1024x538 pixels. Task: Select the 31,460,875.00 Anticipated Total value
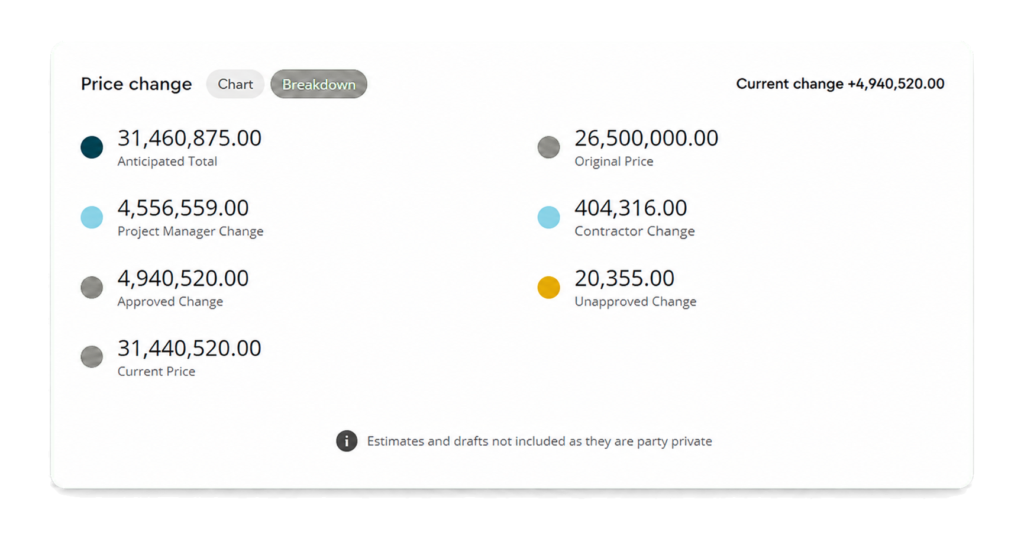[x=189, y=138]
